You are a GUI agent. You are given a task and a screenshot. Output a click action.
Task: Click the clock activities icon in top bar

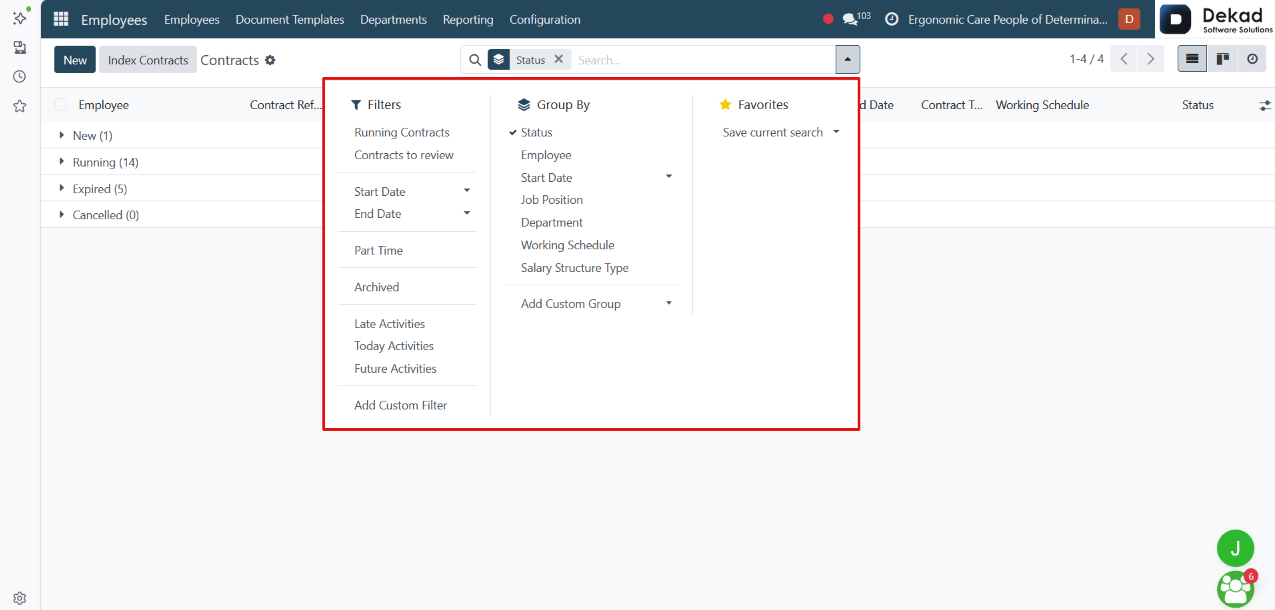point(891,19)
